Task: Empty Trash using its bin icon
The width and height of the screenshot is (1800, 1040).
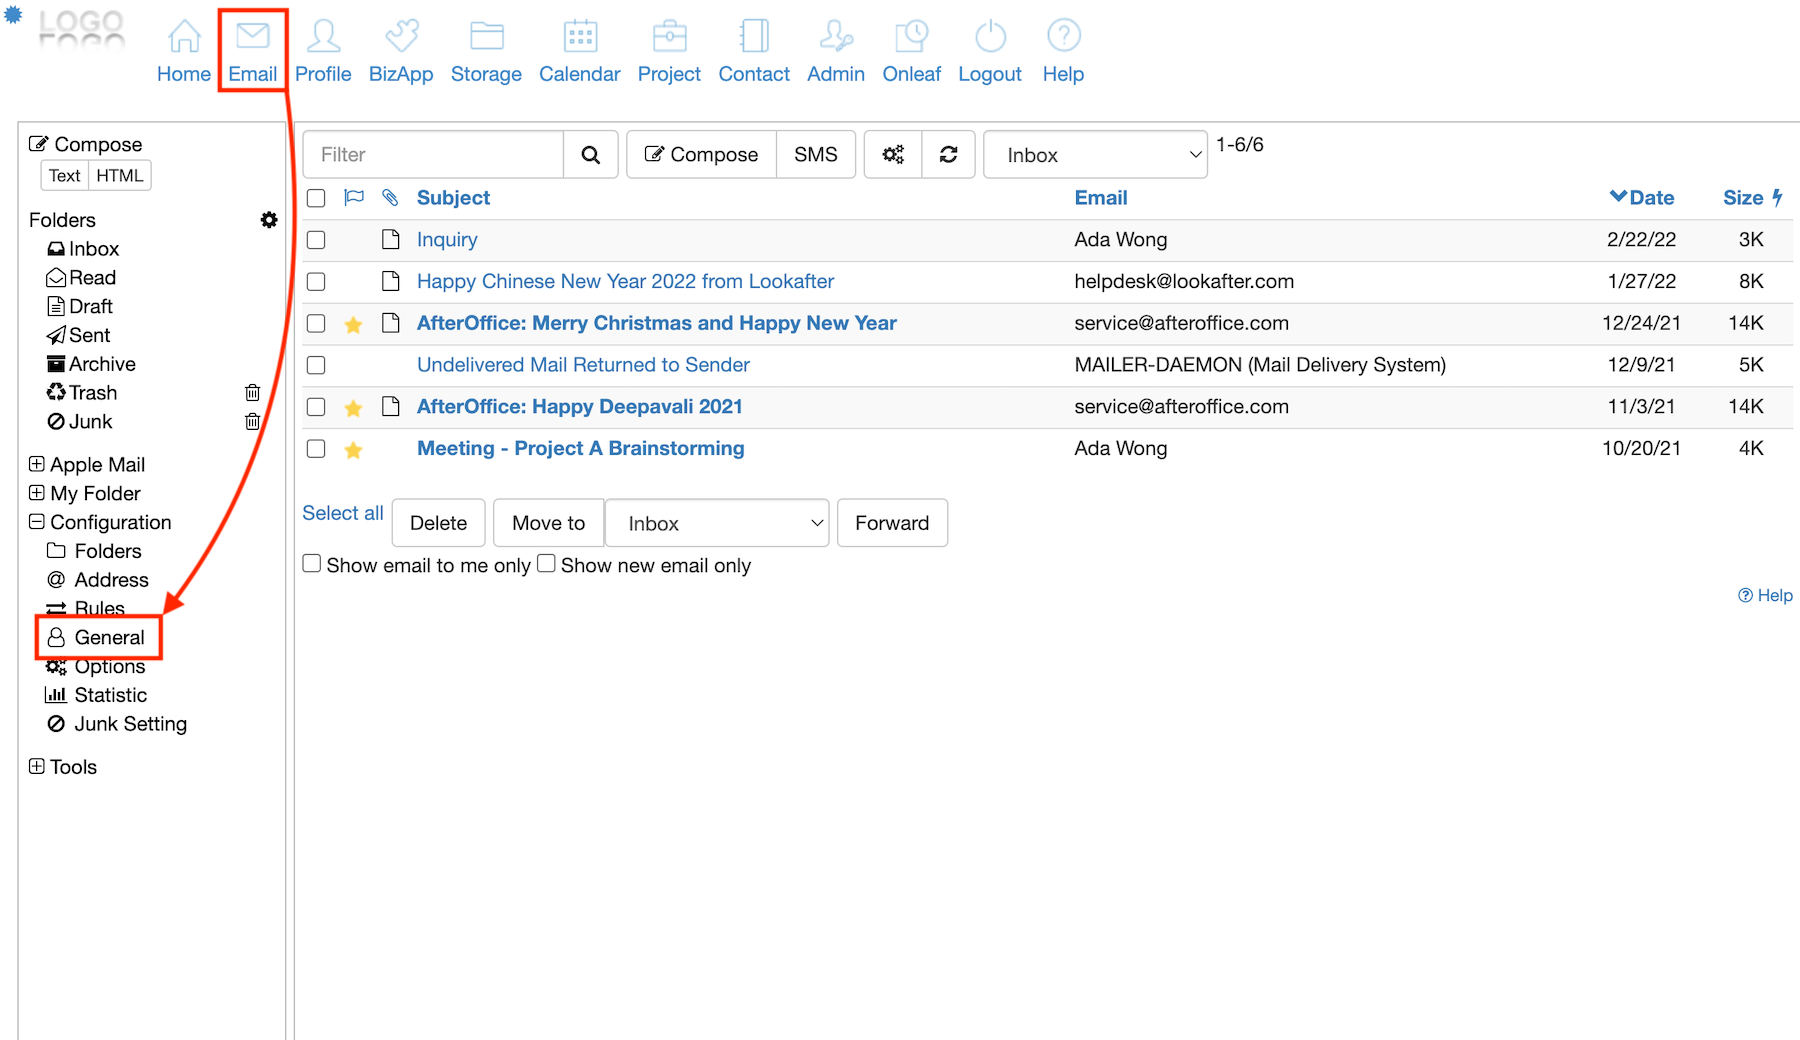Action: 252,393
